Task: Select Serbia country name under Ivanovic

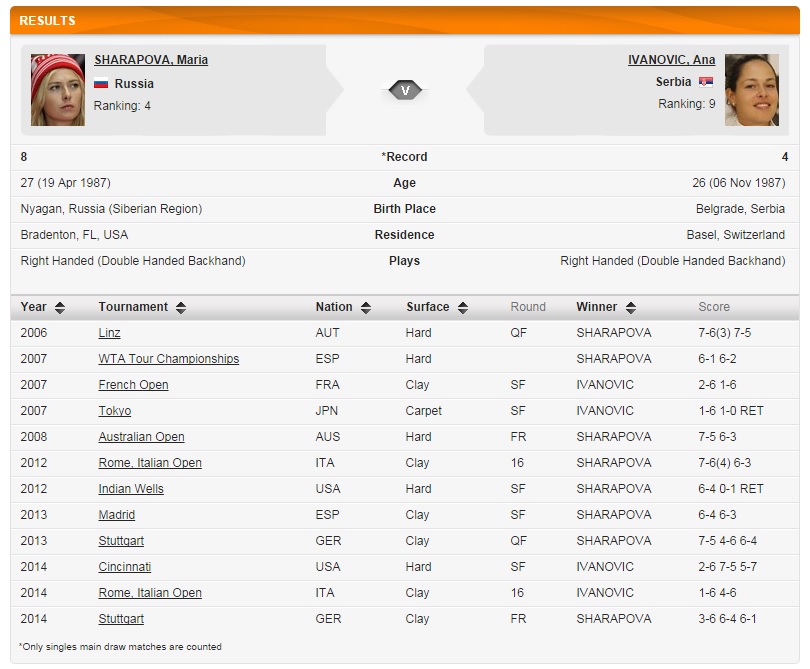Action: click(673, 82)
